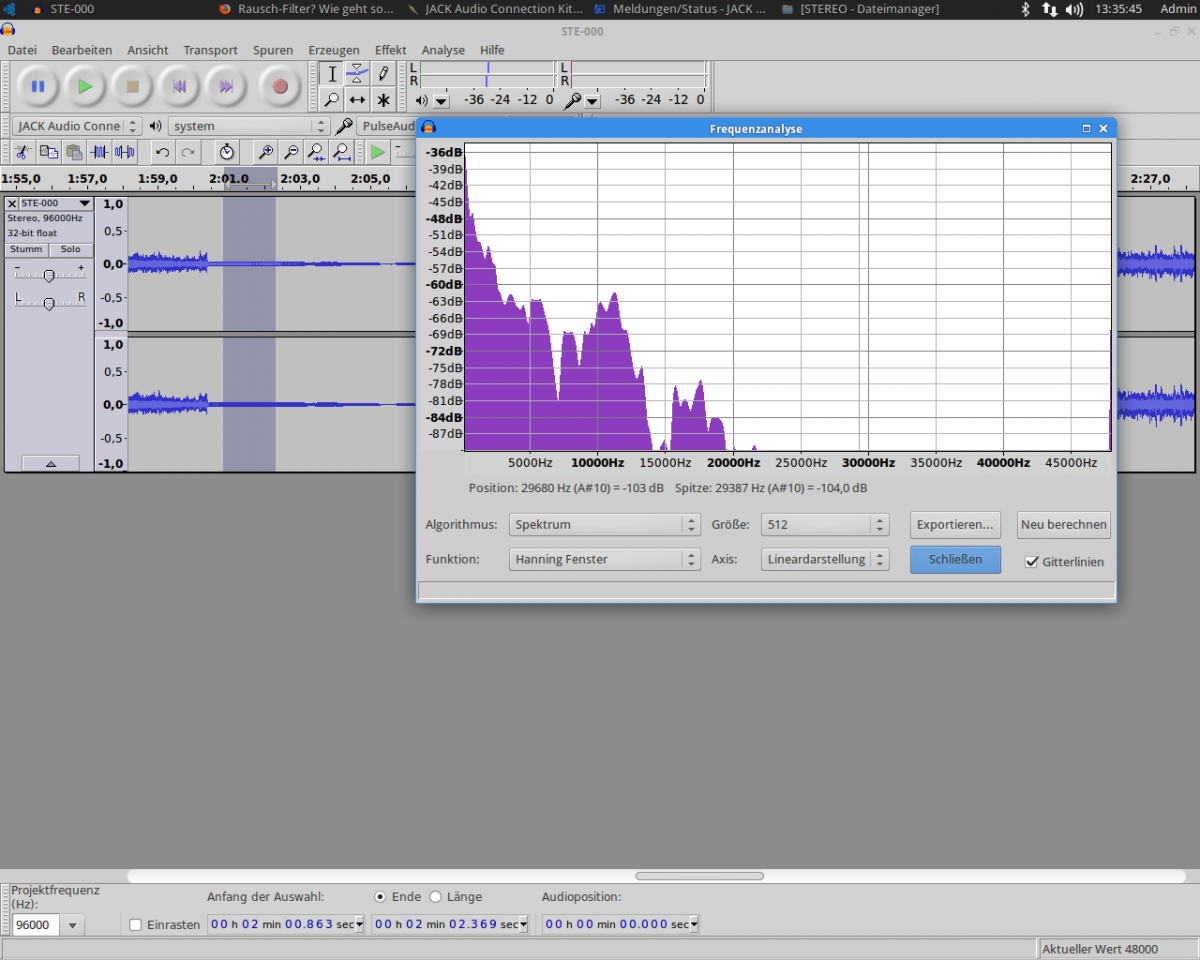Toggle the Gitterlinien checkbox
Screen dimensions: 1200x960
1032,562
